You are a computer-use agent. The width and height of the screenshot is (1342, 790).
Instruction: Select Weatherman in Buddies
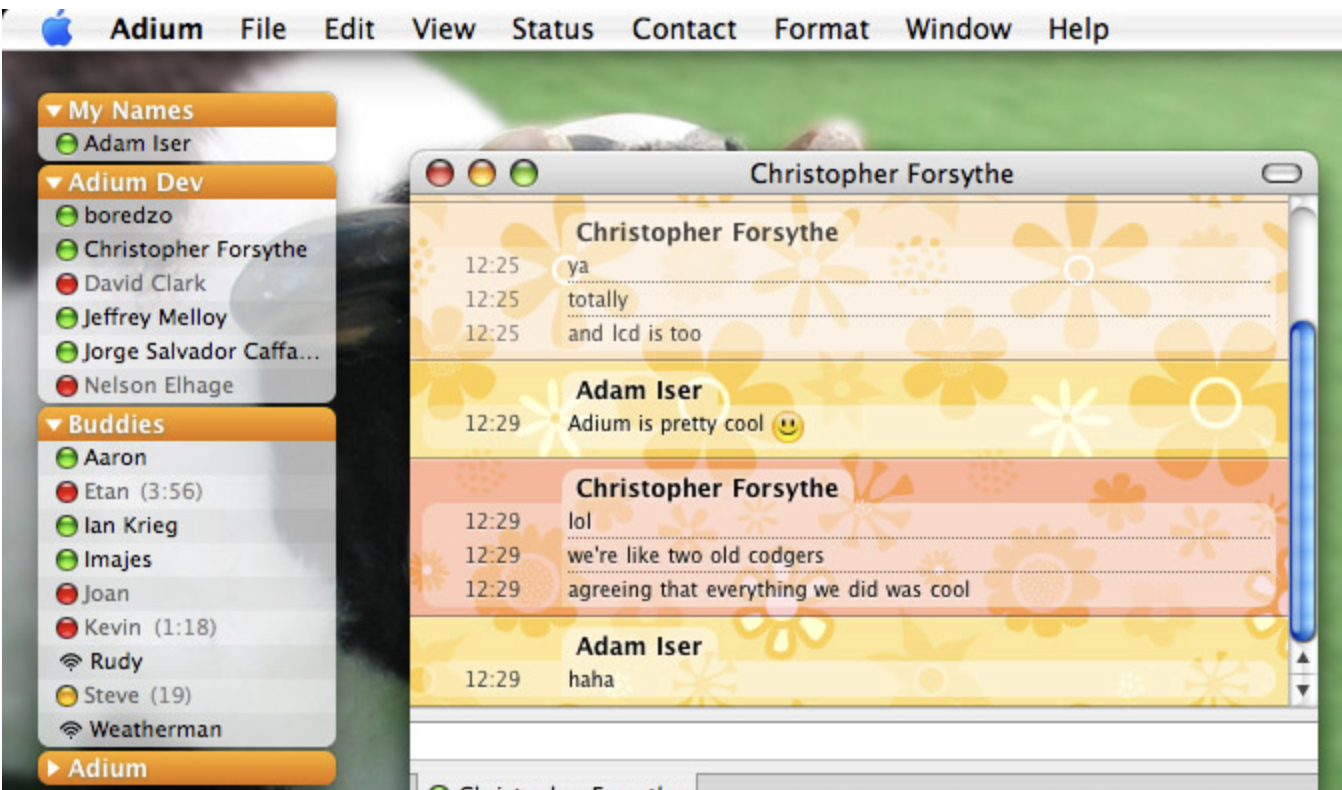(155, 729)
